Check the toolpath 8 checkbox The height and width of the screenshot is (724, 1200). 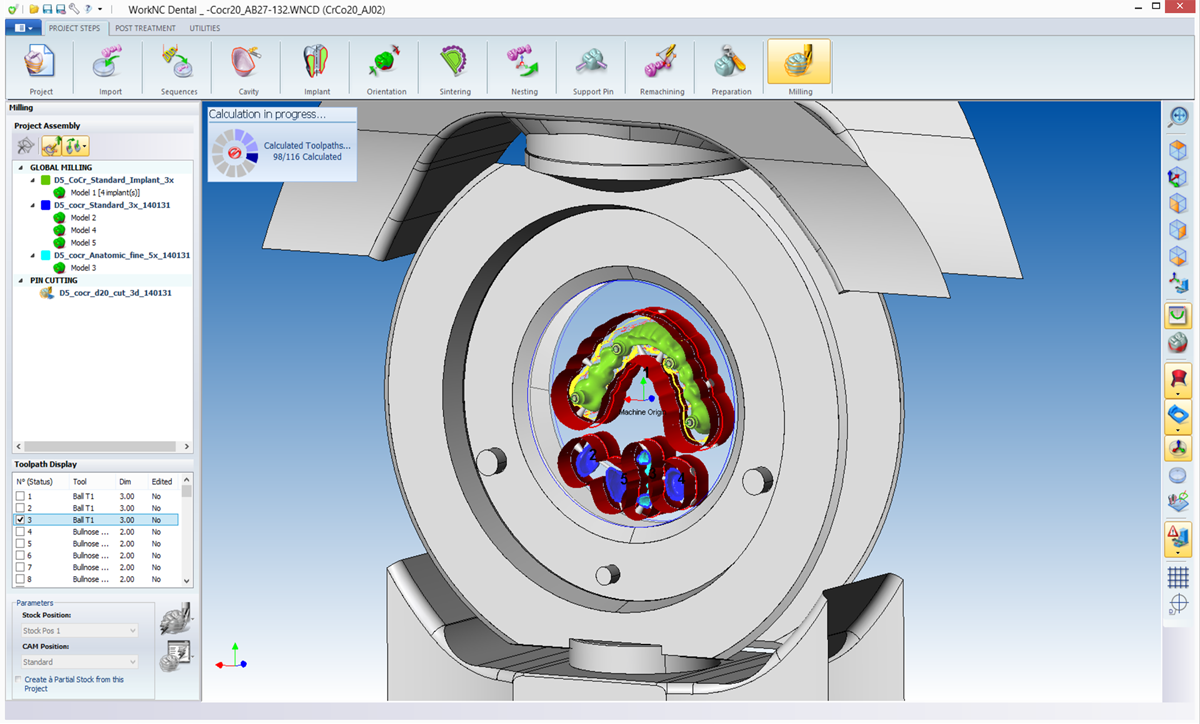click(x=21, y=579)
